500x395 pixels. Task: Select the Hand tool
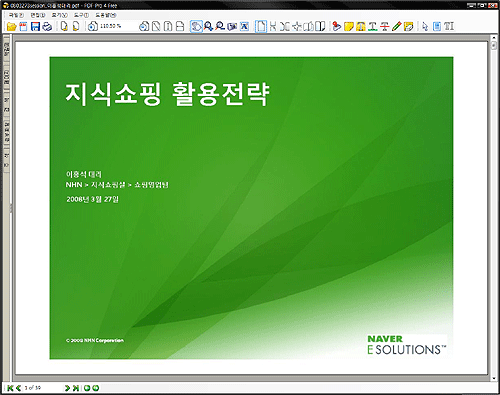coord(196,26)
